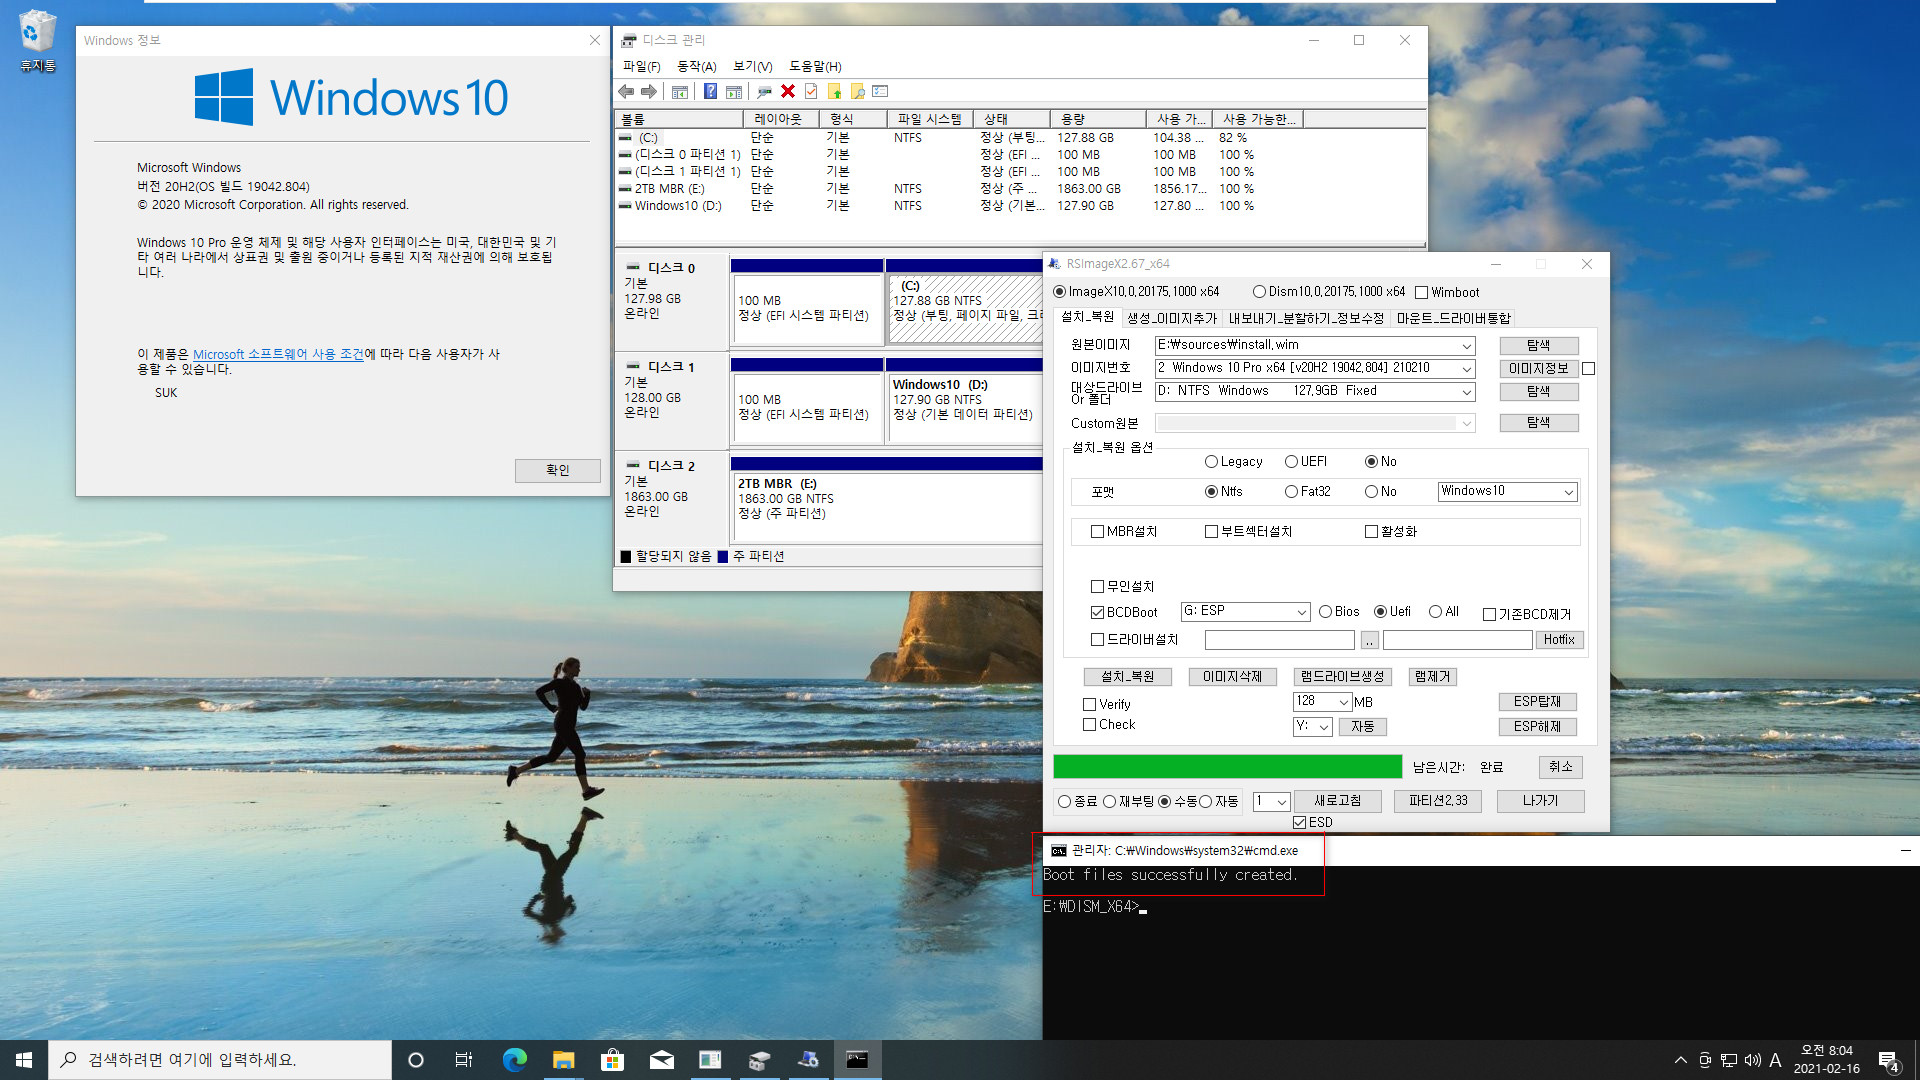Switch to the 생성_이미지추가 tab

coord(1171,318)
